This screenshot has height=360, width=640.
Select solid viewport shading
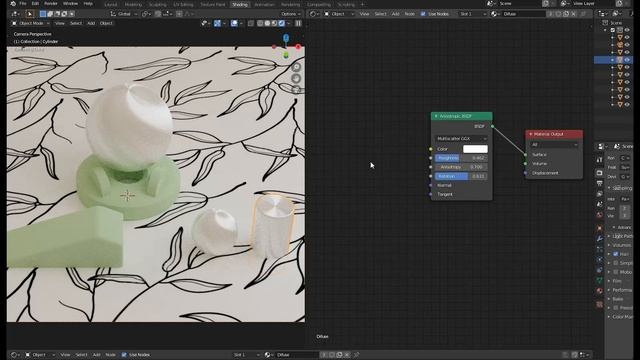(267, 23)
